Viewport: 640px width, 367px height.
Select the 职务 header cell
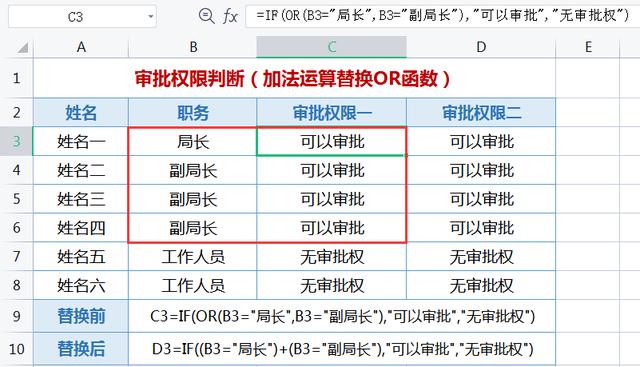click(x=193, y=112)
